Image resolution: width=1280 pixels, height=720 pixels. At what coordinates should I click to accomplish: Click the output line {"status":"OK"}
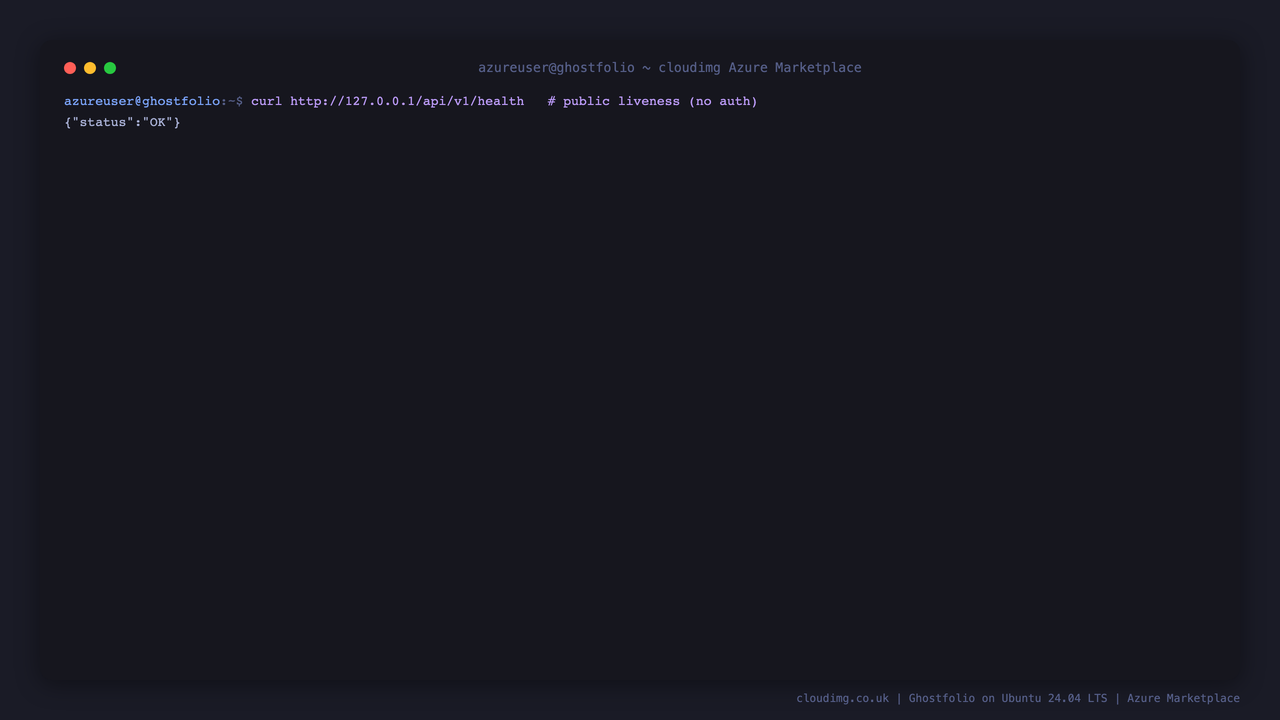point(122,122)
